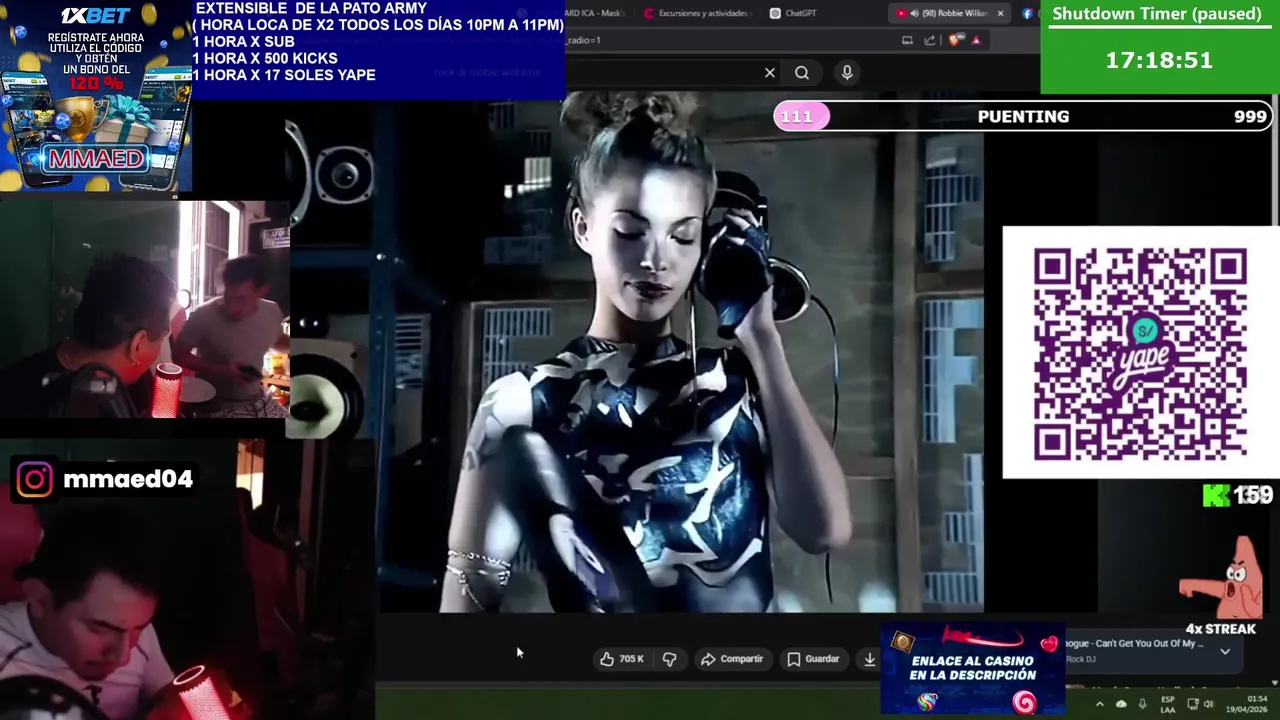Image resolution: width=1280 pixels, height=720 pixels.
Task: Open the Brave Shields lion icon
Action: click(x=956, y=40)
